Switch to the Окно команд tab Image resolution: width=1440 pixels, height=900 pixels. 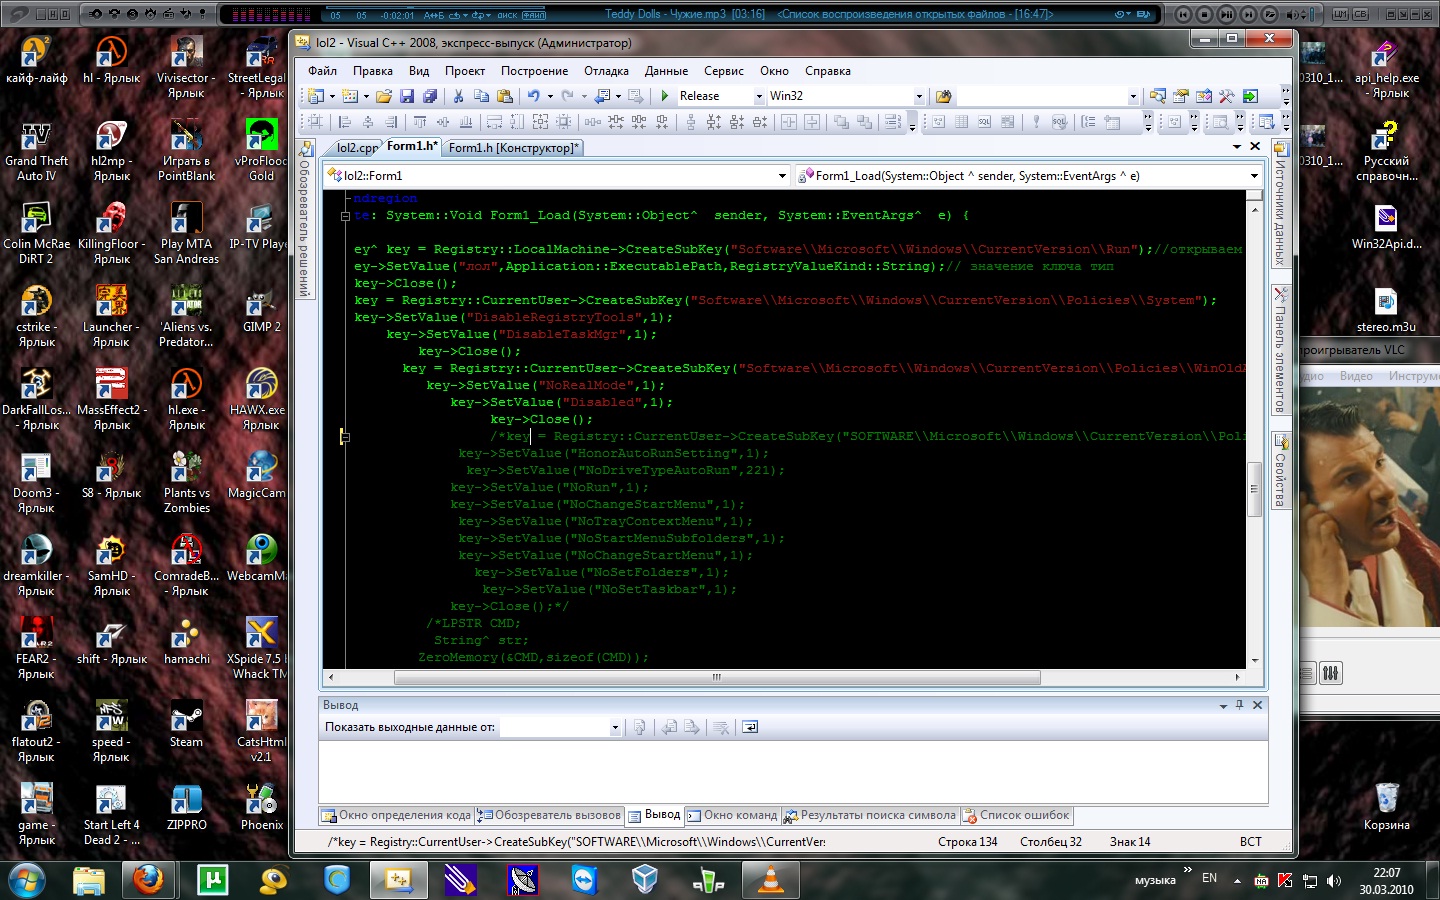tap(732, 816)
